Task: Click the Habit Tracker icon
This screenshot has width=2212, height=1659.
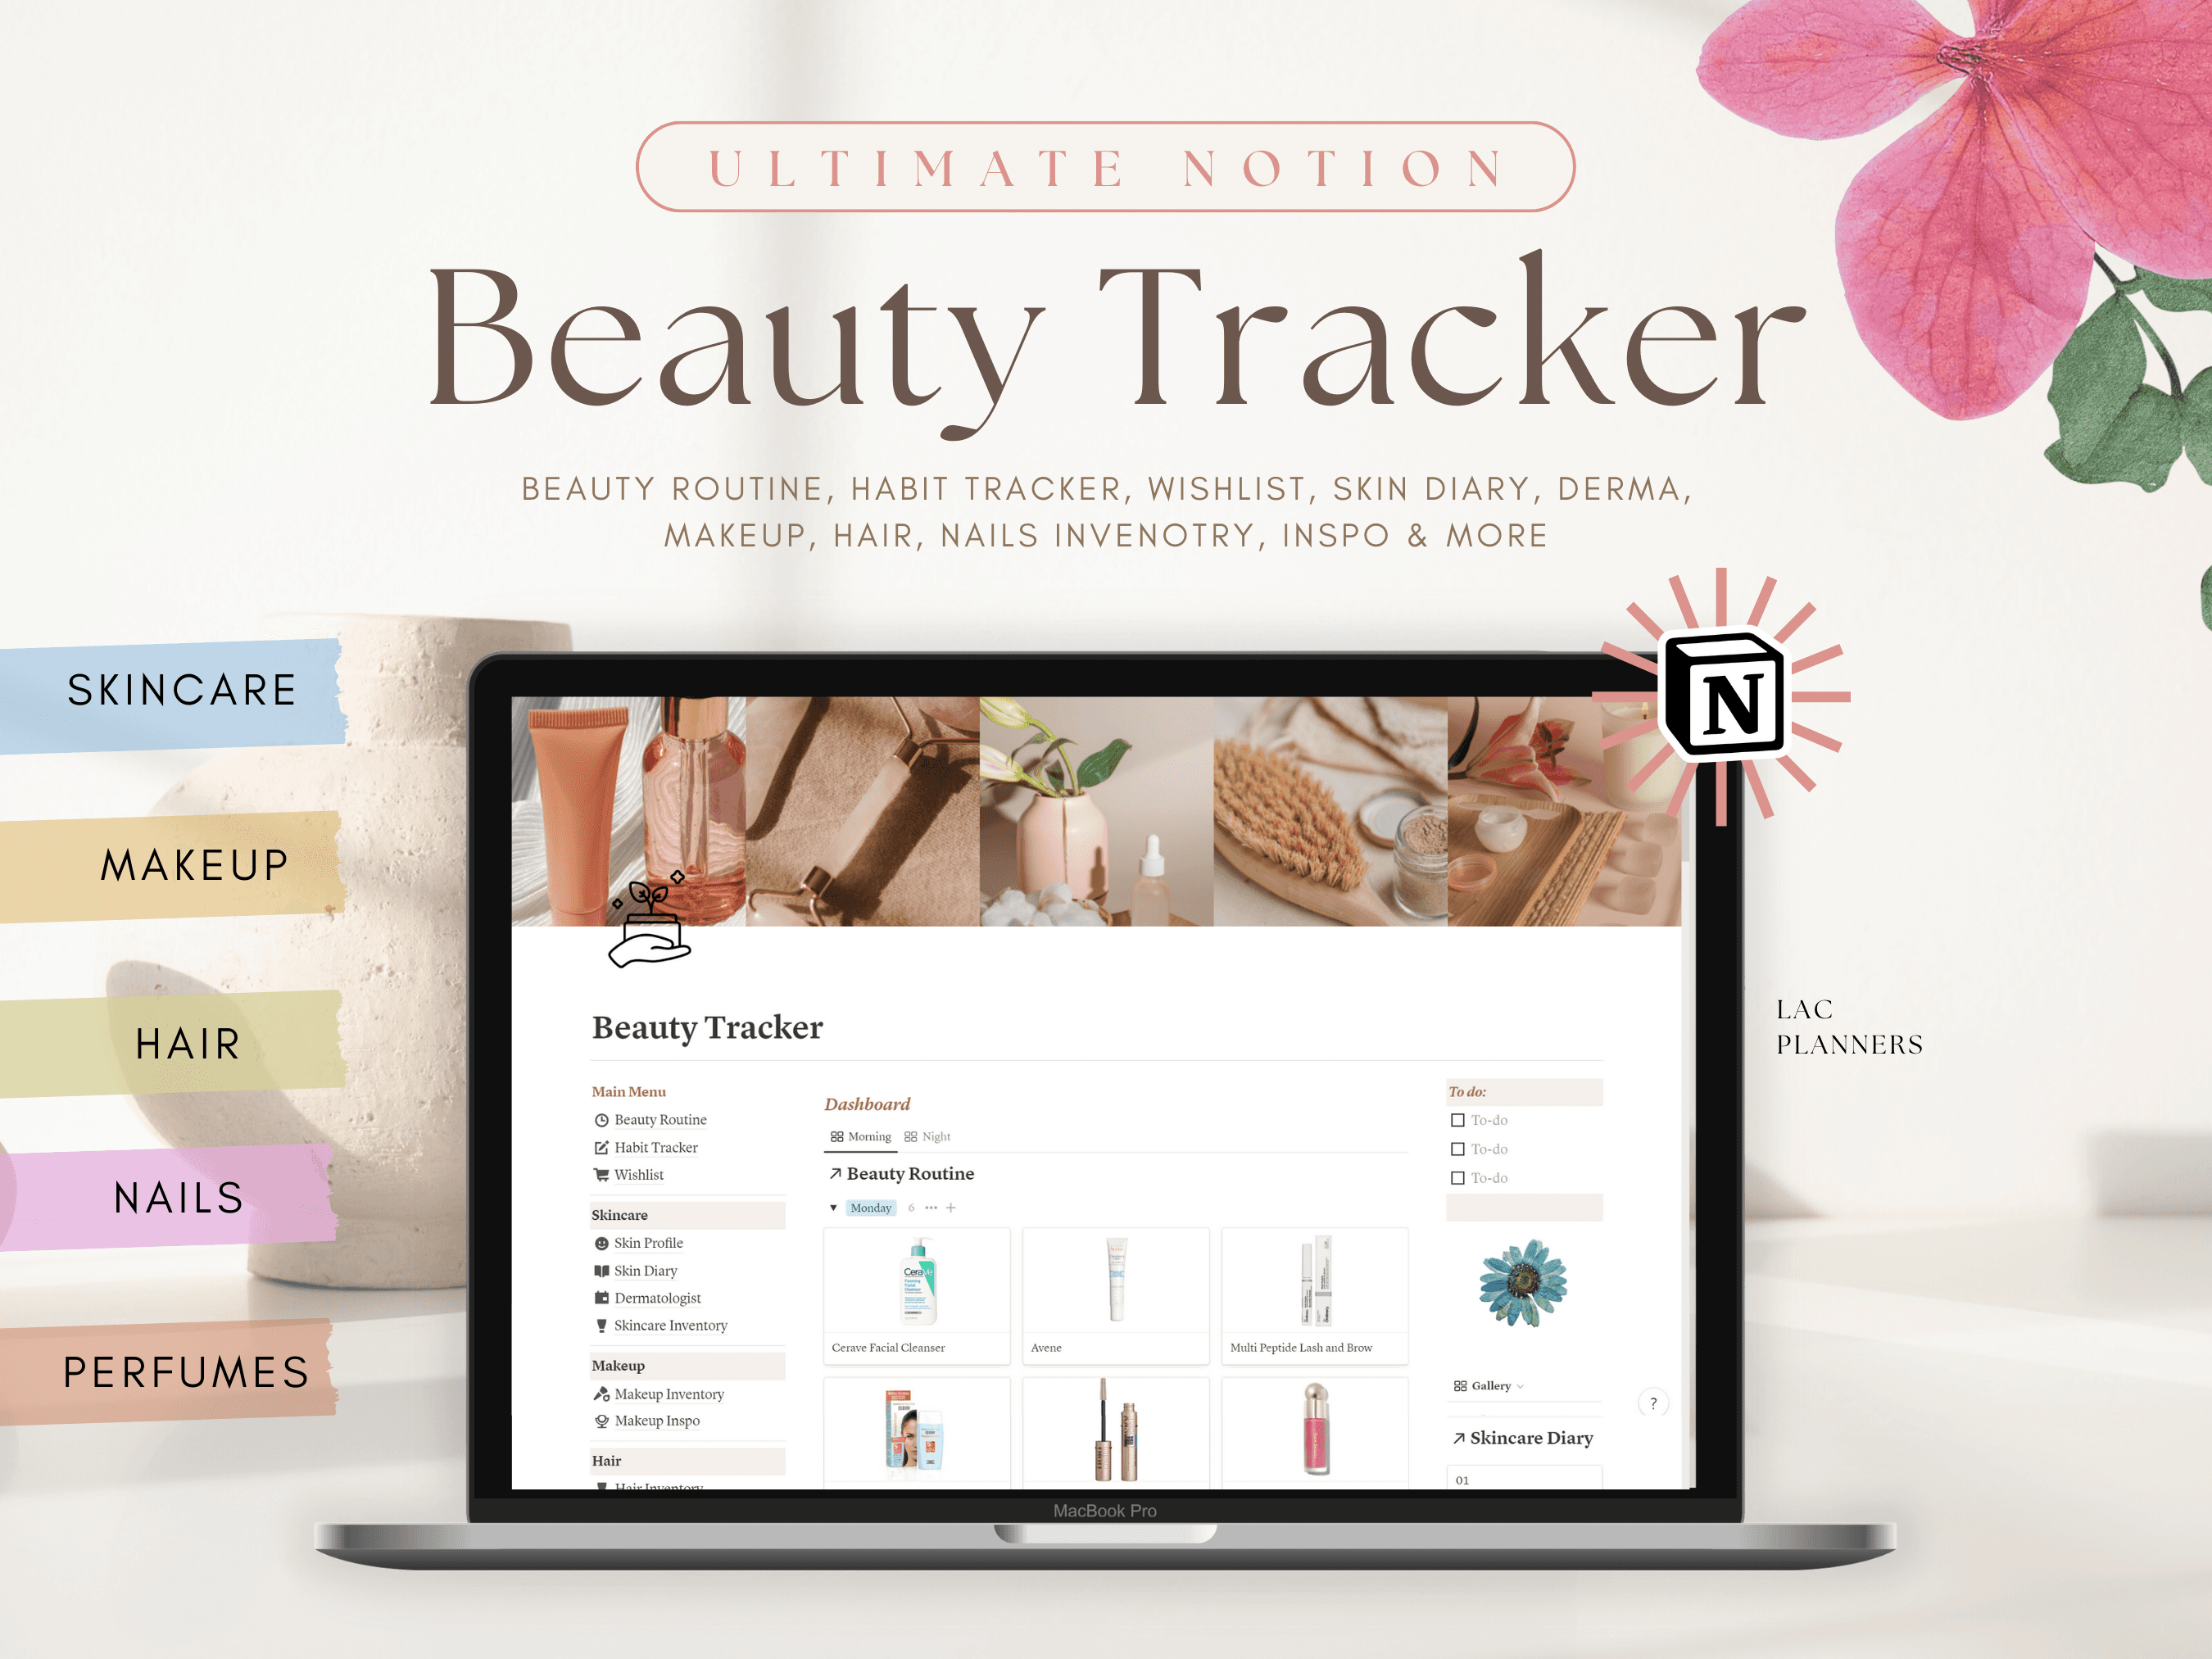Action: (601, 1149)
